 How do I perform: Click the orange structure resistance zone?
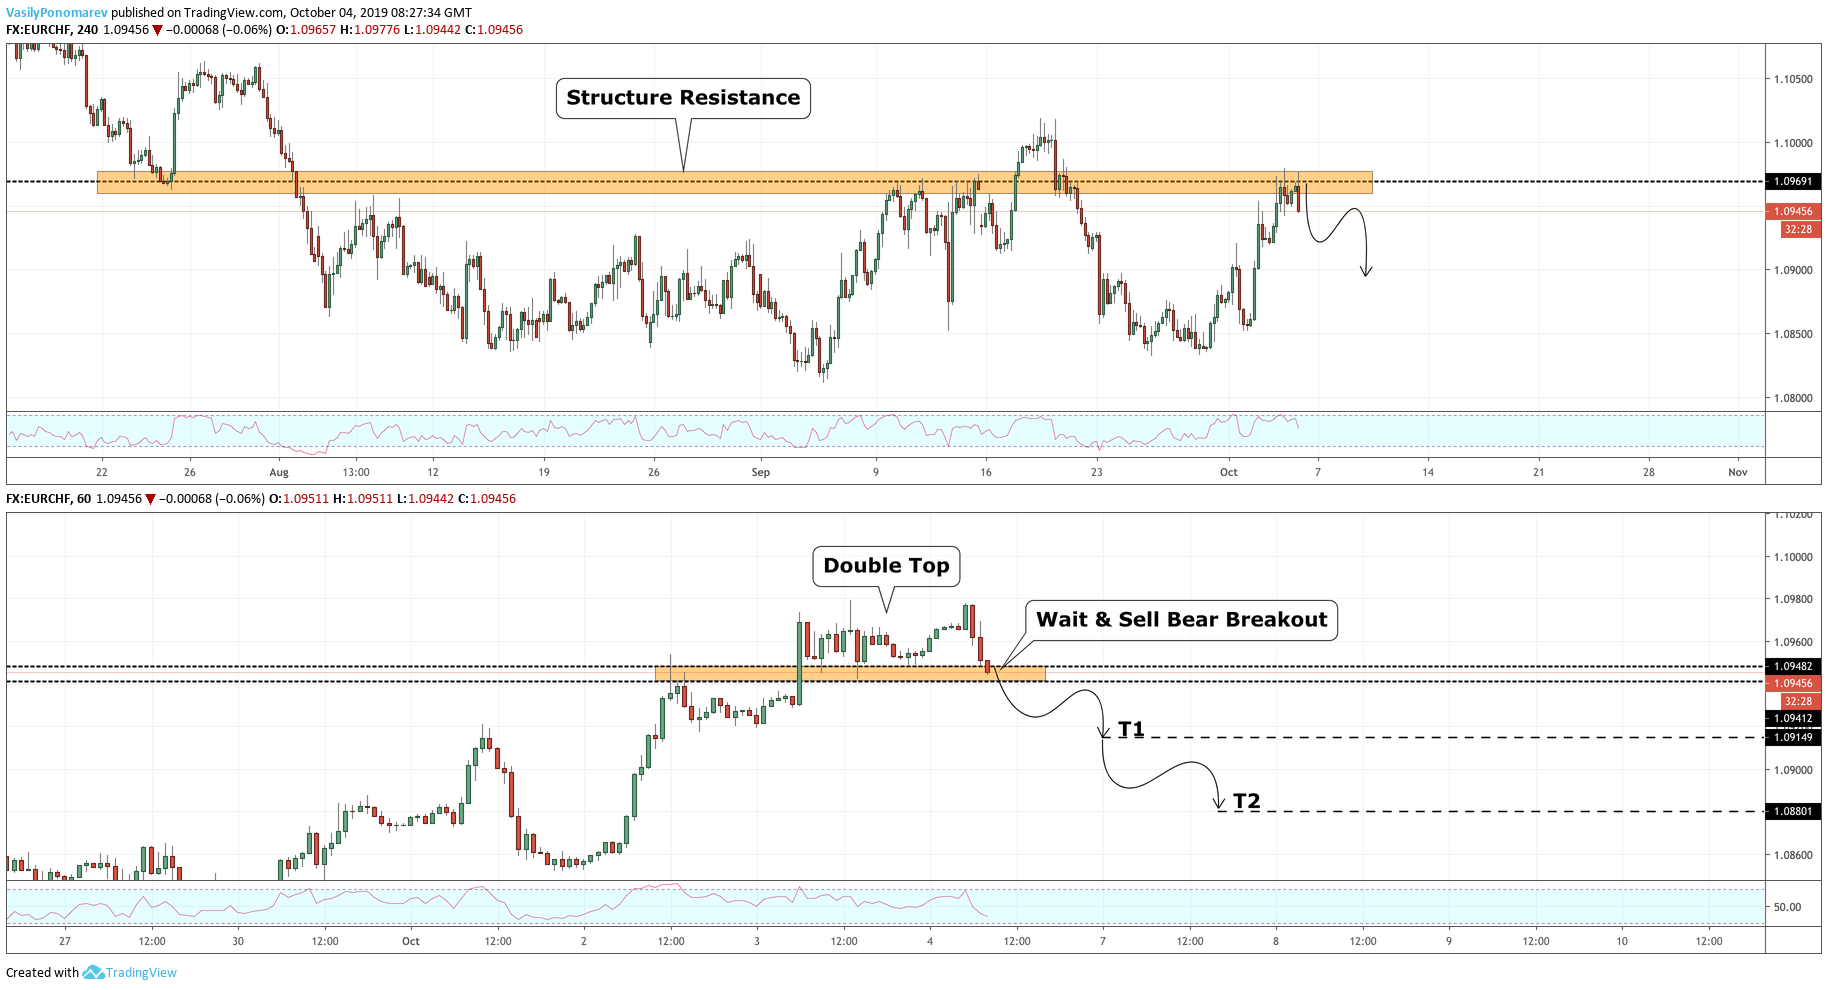[734, 182]
